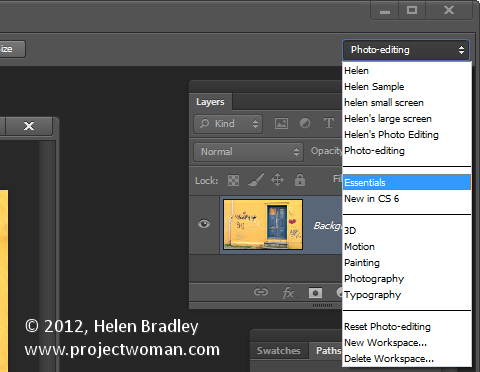Select the Painting workspace
480x372 pixels.
pos(407,263)
